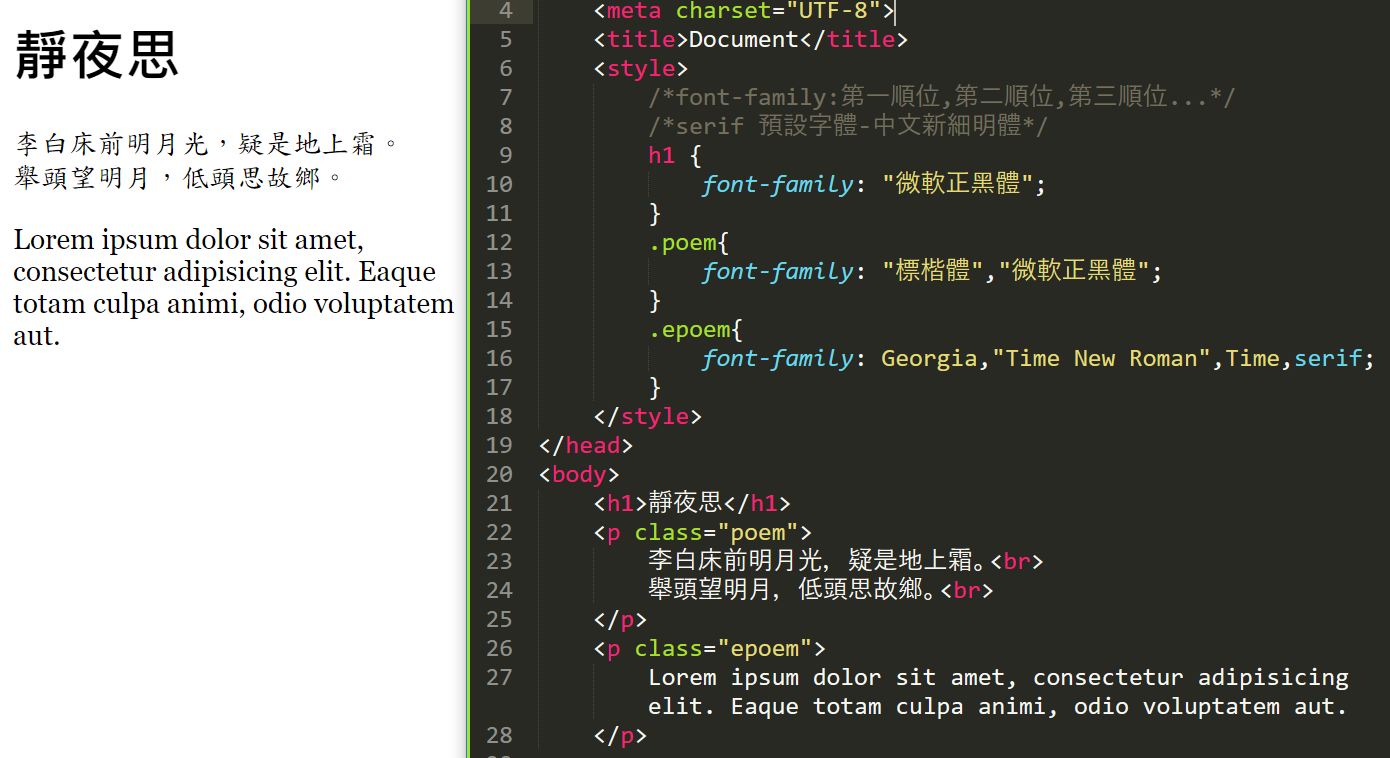Click the h1 selector in the style block
Image resolution: width=1390 pixels, height=758 pixels.
coord(661,155)
